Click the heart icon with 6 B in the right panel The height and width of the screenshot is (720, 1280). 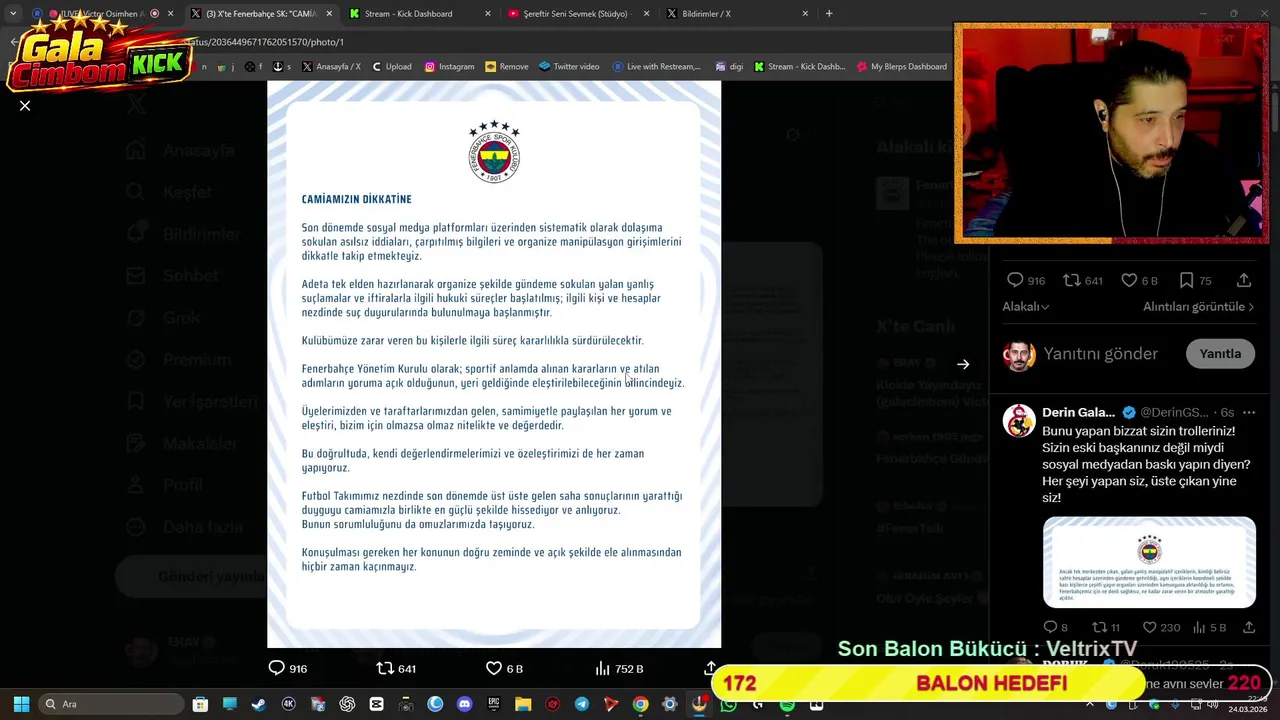pos(1129,280)
